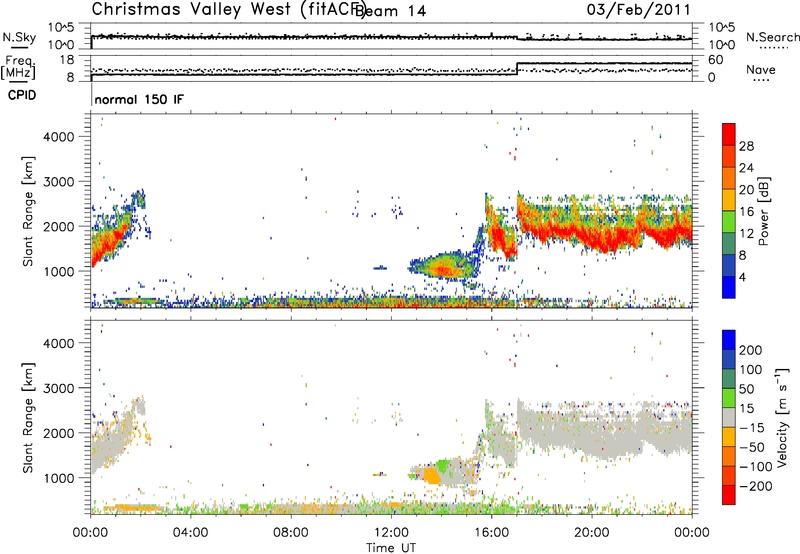Image resolution: width=800 pixels, height=554 pixels.
Task: Click the blue bottom segment of Power colorbar
Action: [x=729, y=287]
